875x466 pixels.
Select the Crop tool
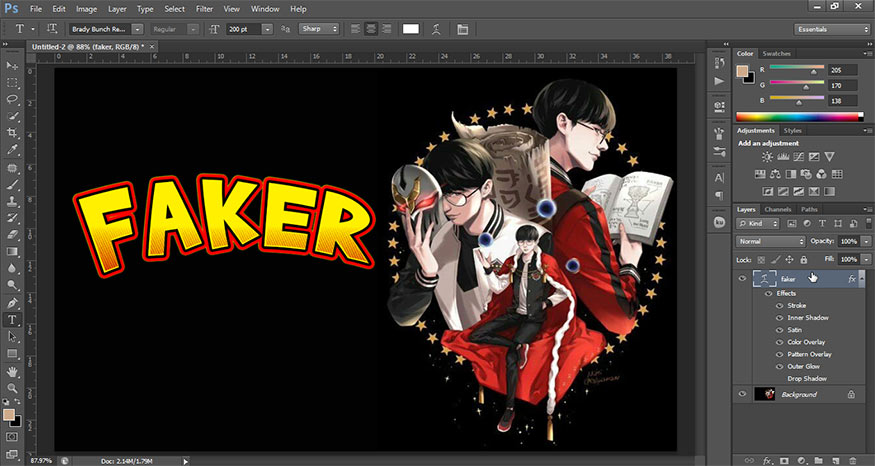pos(12,133)
